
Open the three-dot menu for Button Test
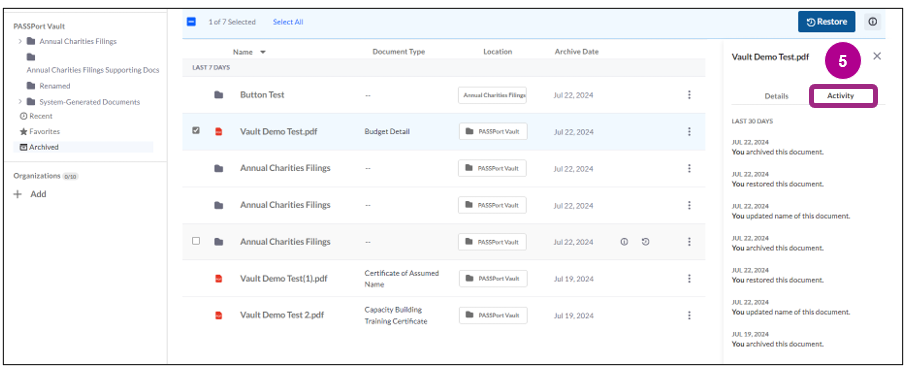[689, 95]
